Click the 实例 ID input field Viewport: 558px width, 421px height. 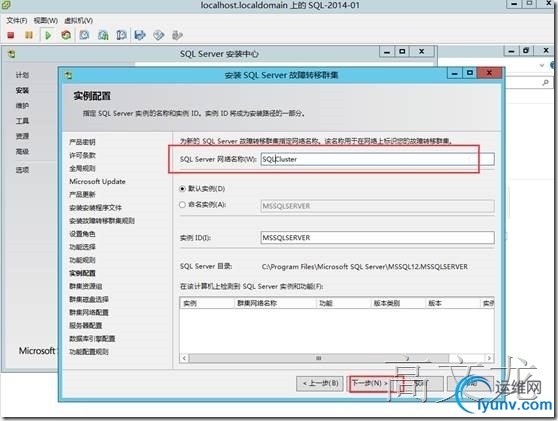[x=377, y=237]
